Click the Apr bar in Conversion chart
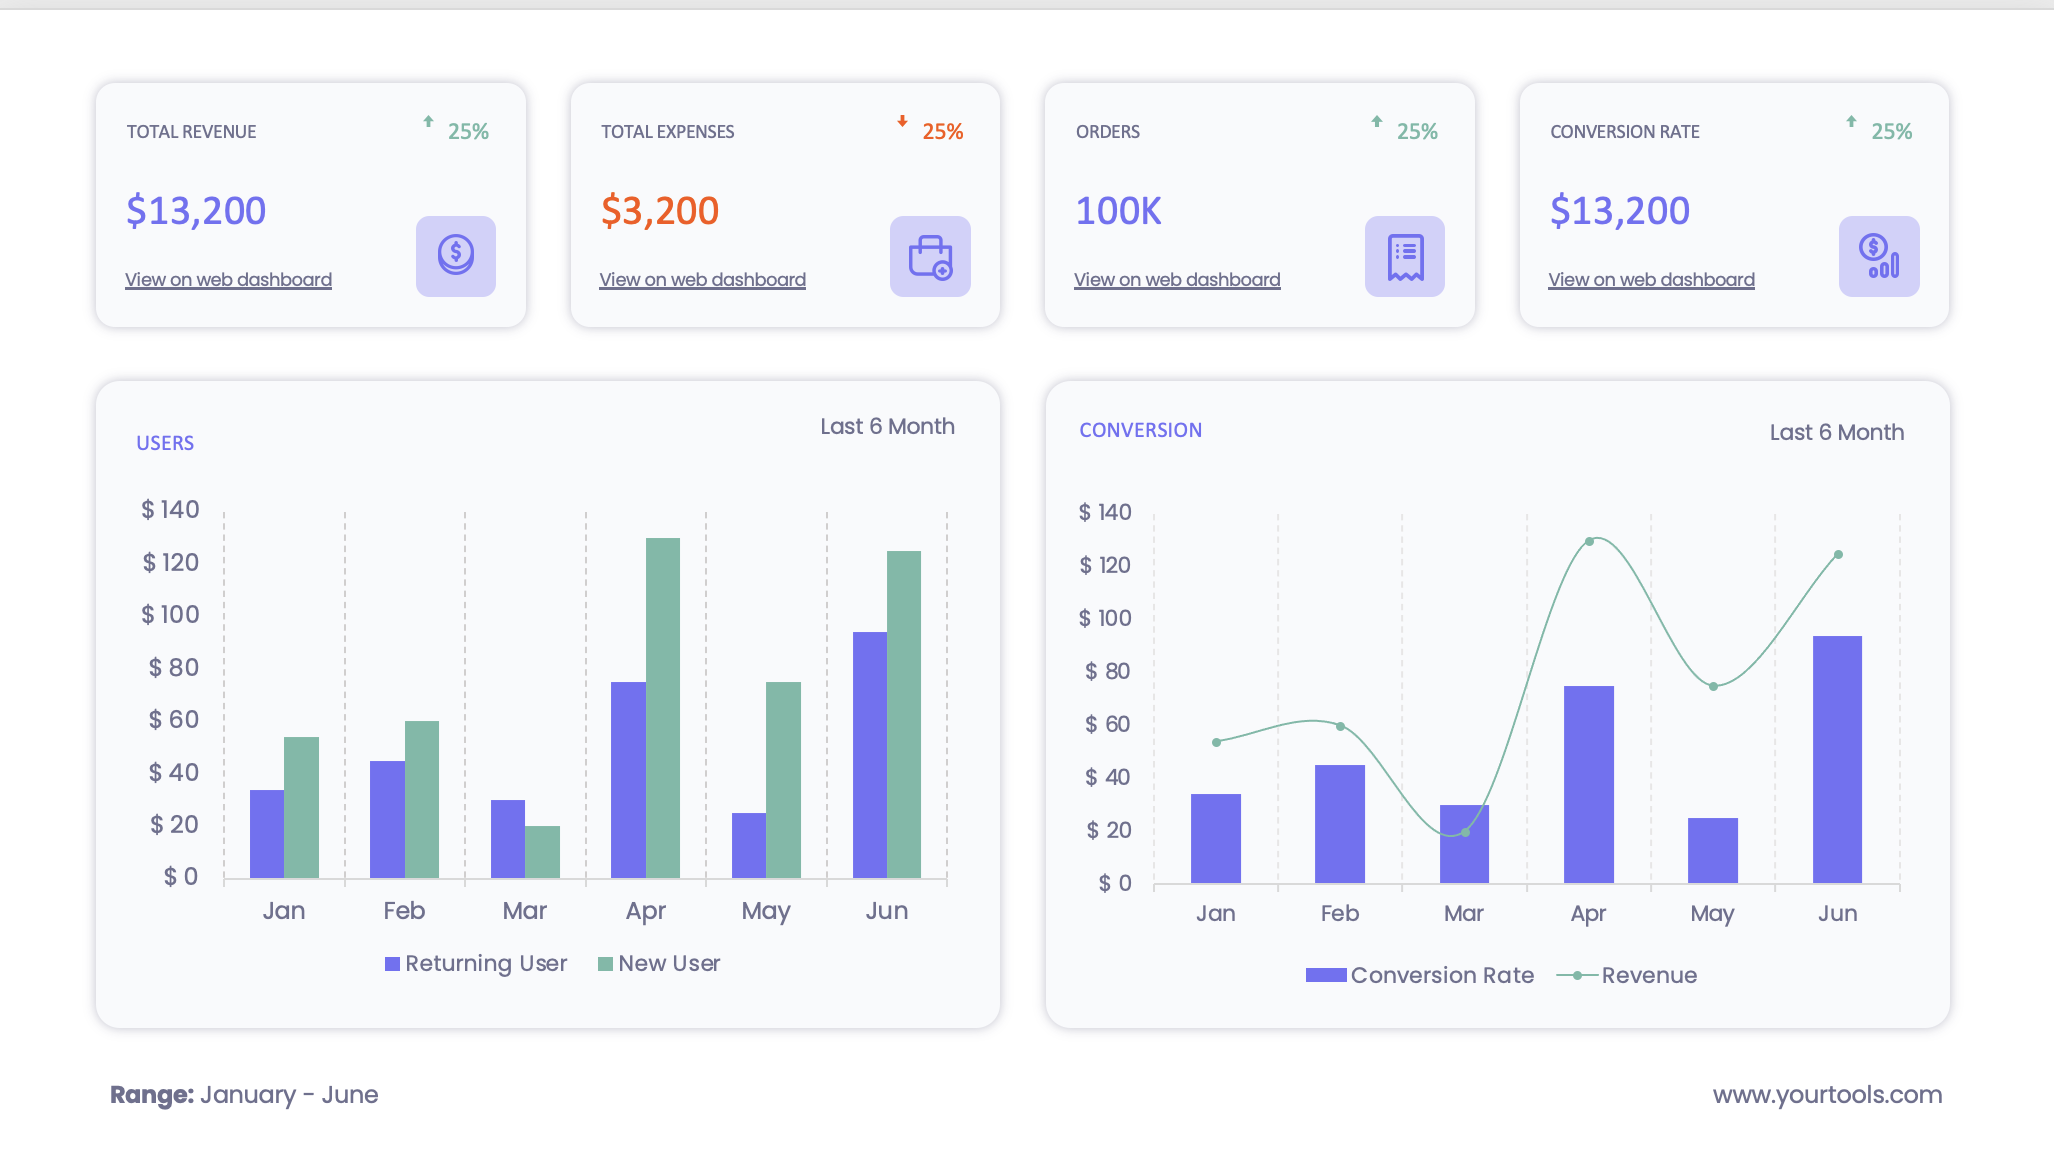The width and height of the screenshot is (2054, 1164). click(x=1589, y=784)
